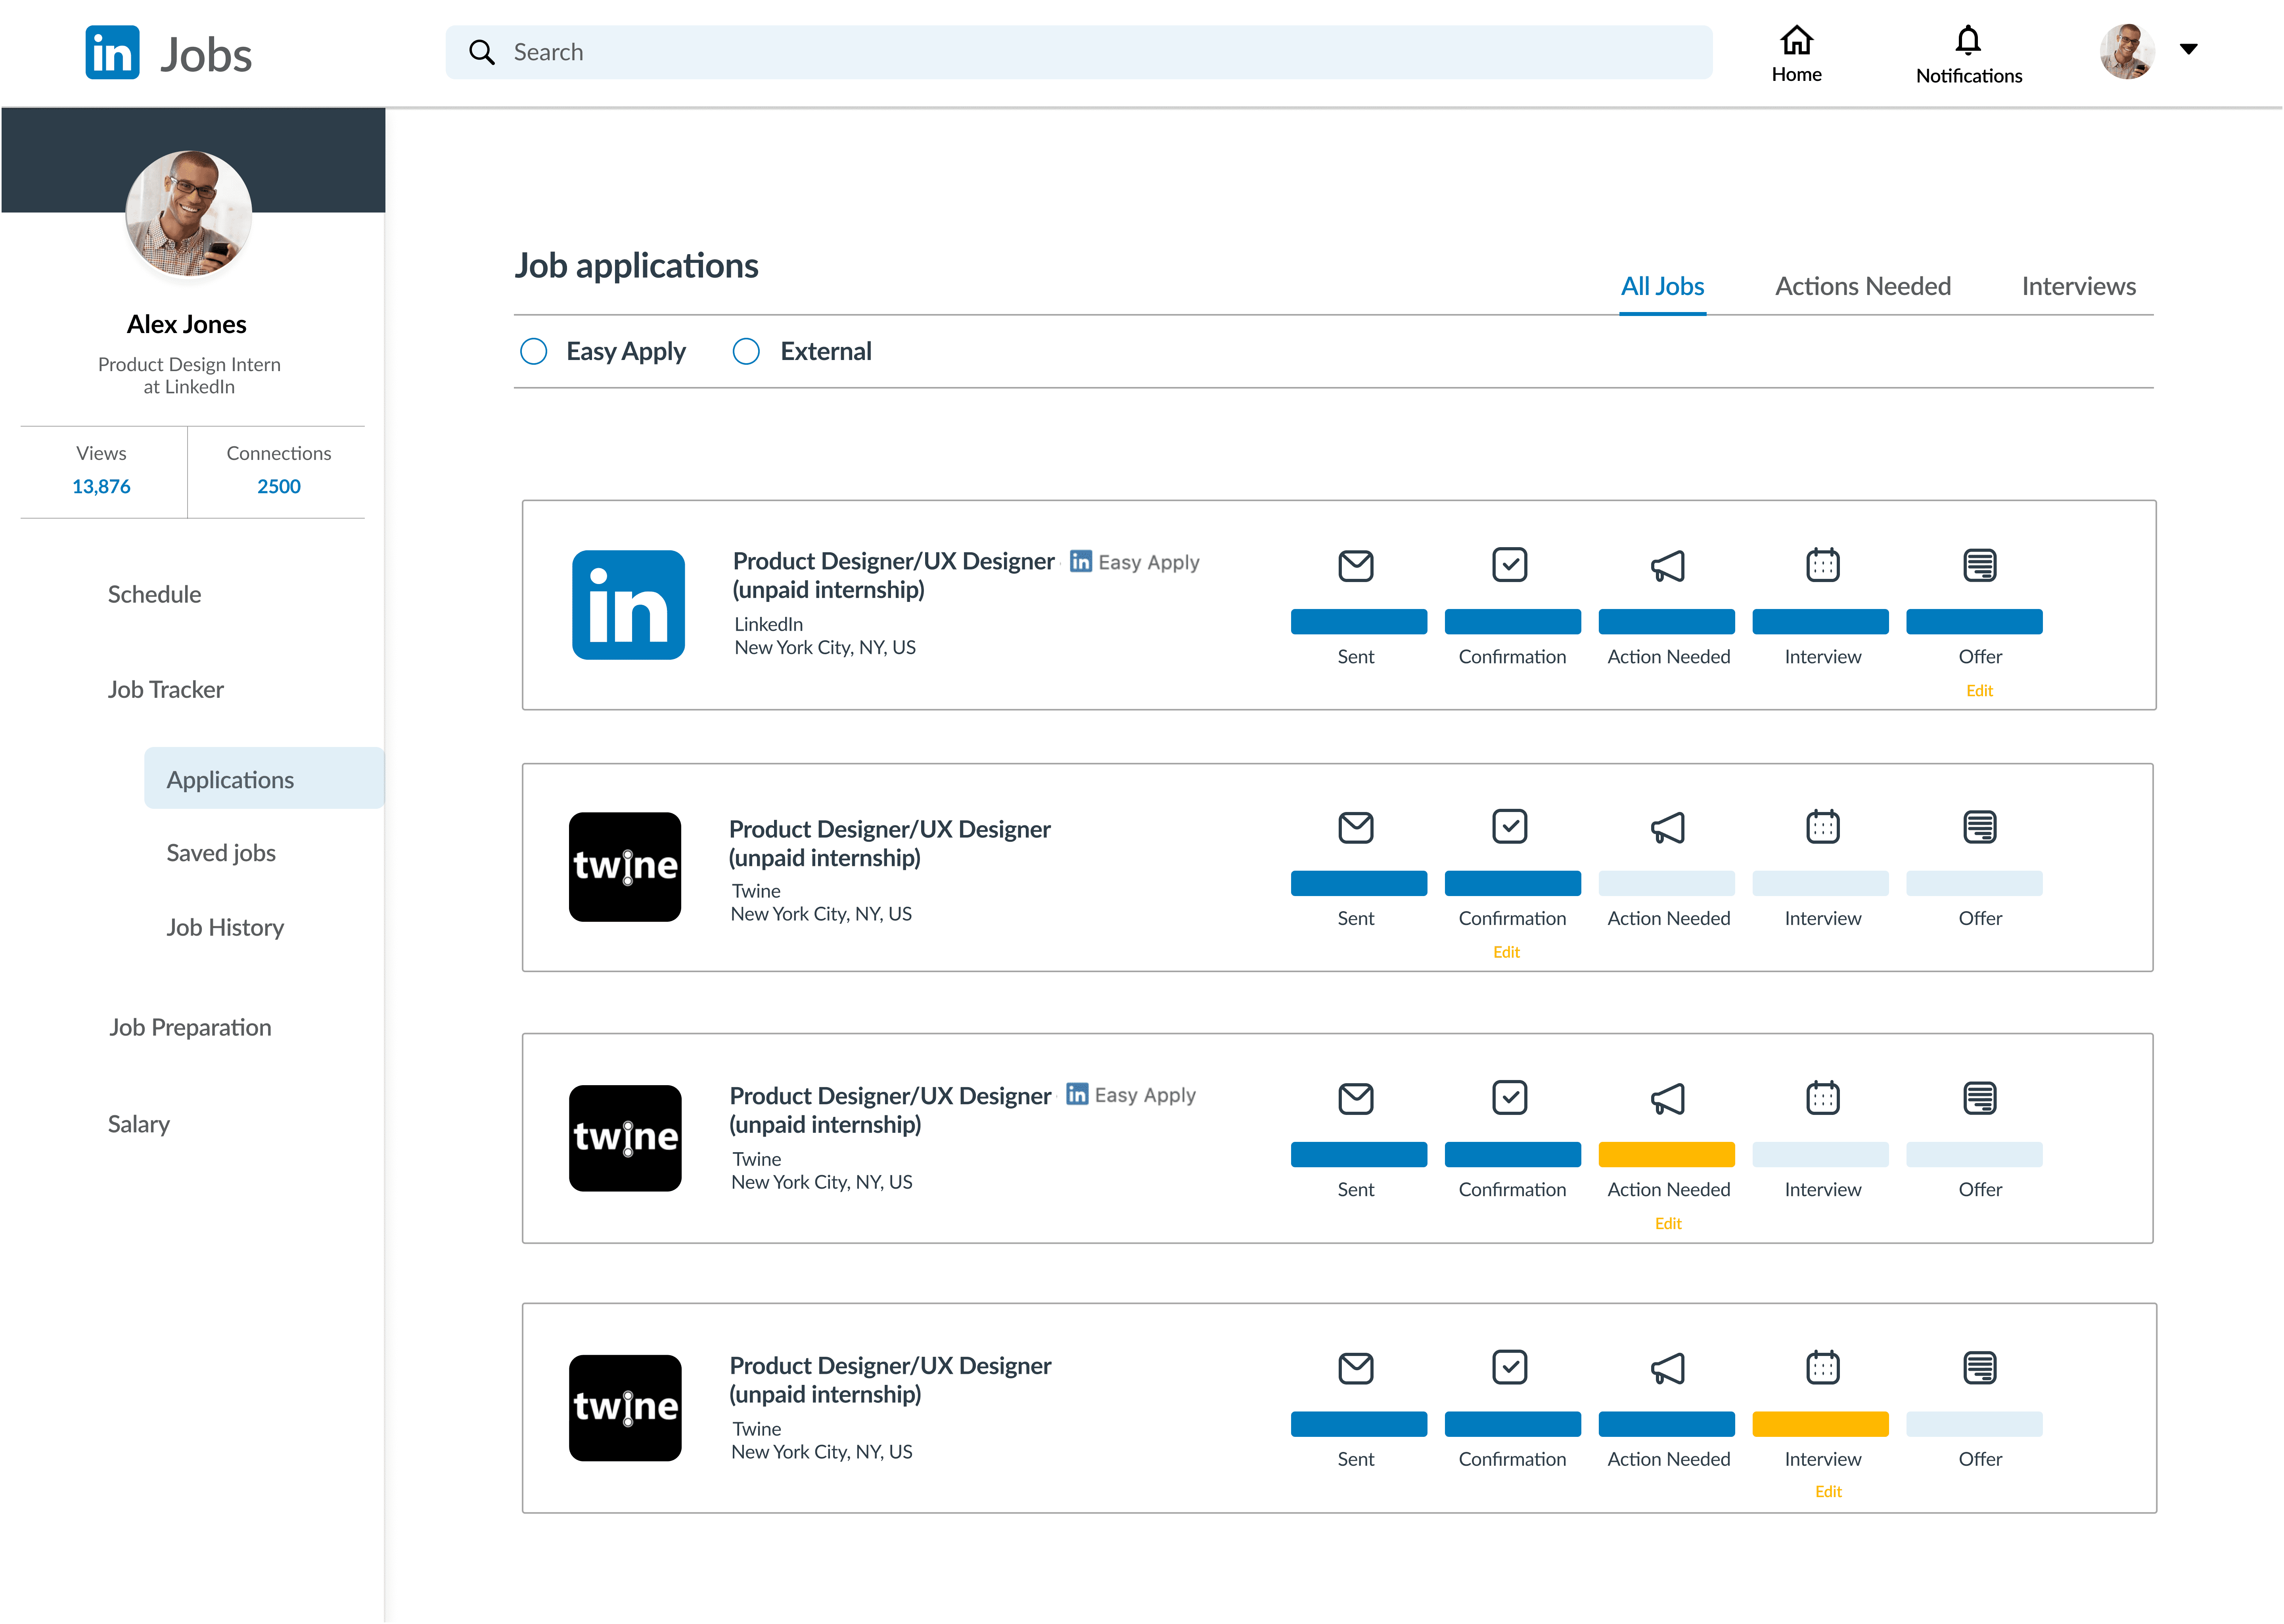Expand Job Tracker in sidebar
2284x1624 pixels.
tap(166, 689)
